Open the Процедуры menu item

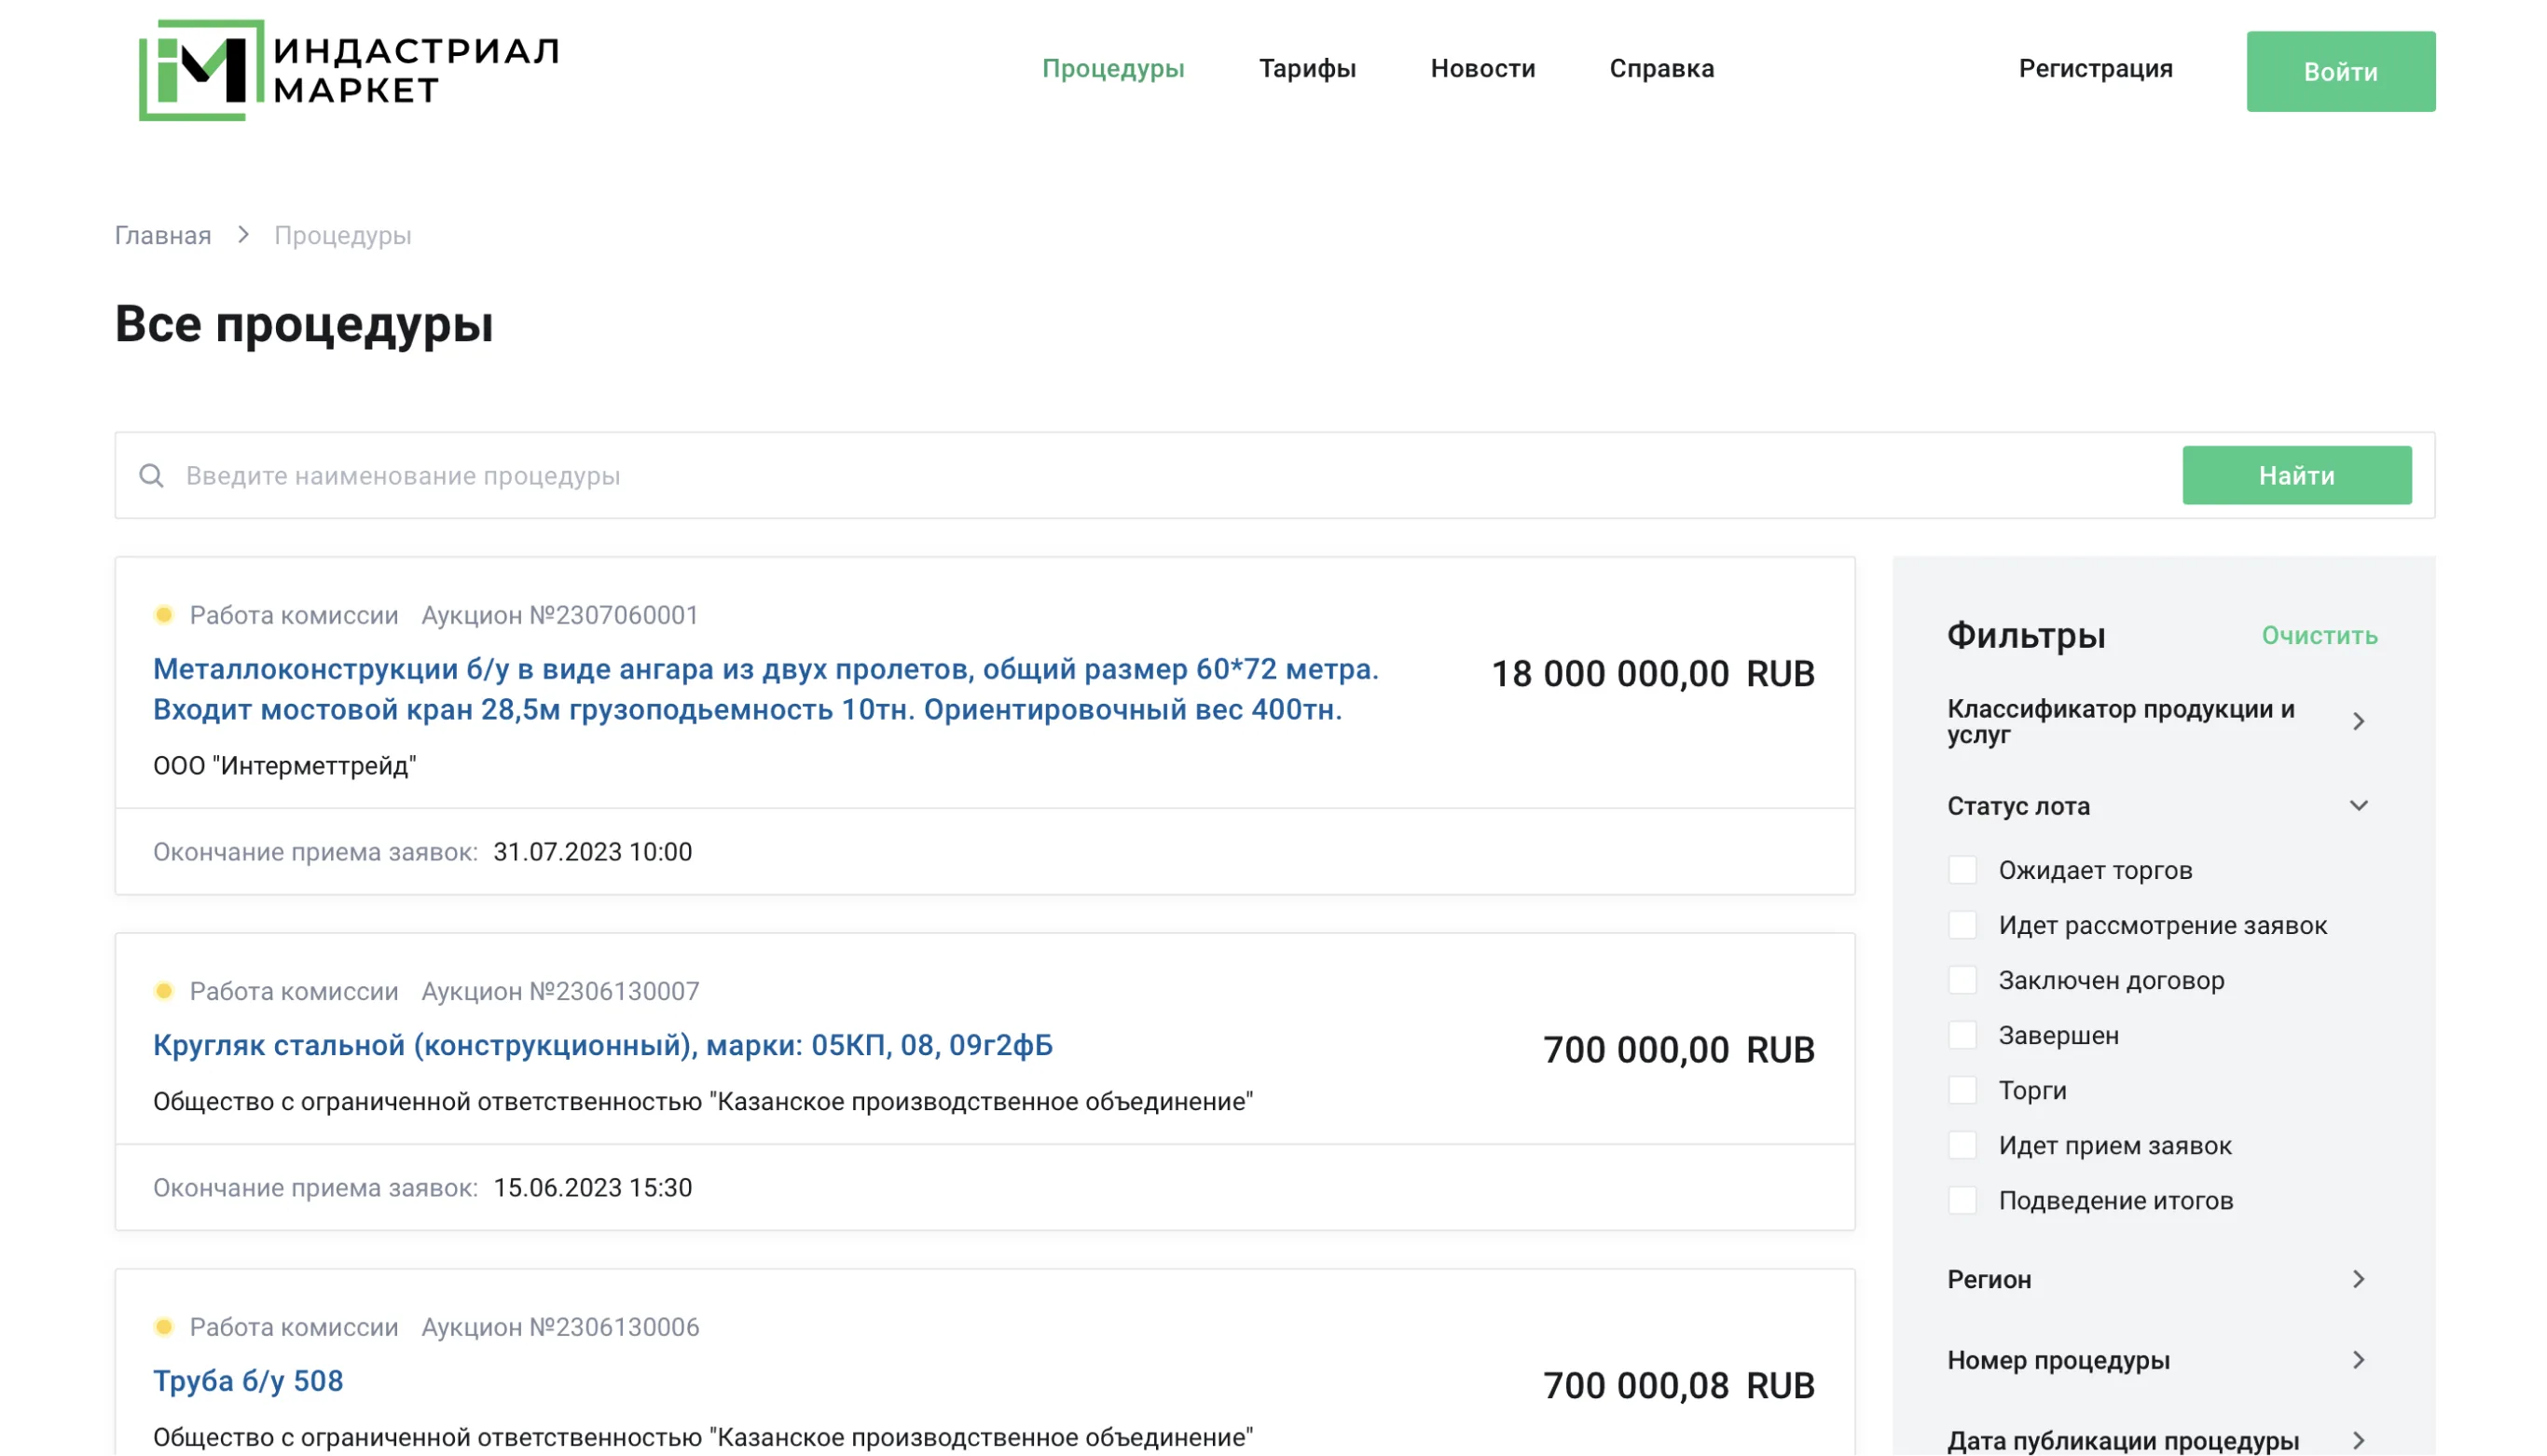coord(1113,68)
